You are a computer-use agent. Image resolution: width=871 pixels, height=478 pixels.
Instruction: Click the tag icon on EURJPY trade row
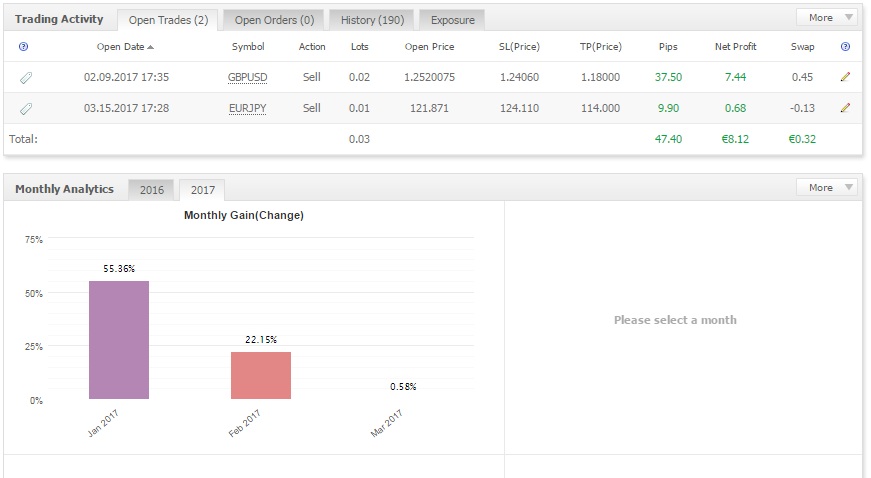pyautogui.click(x=26, y=108)
